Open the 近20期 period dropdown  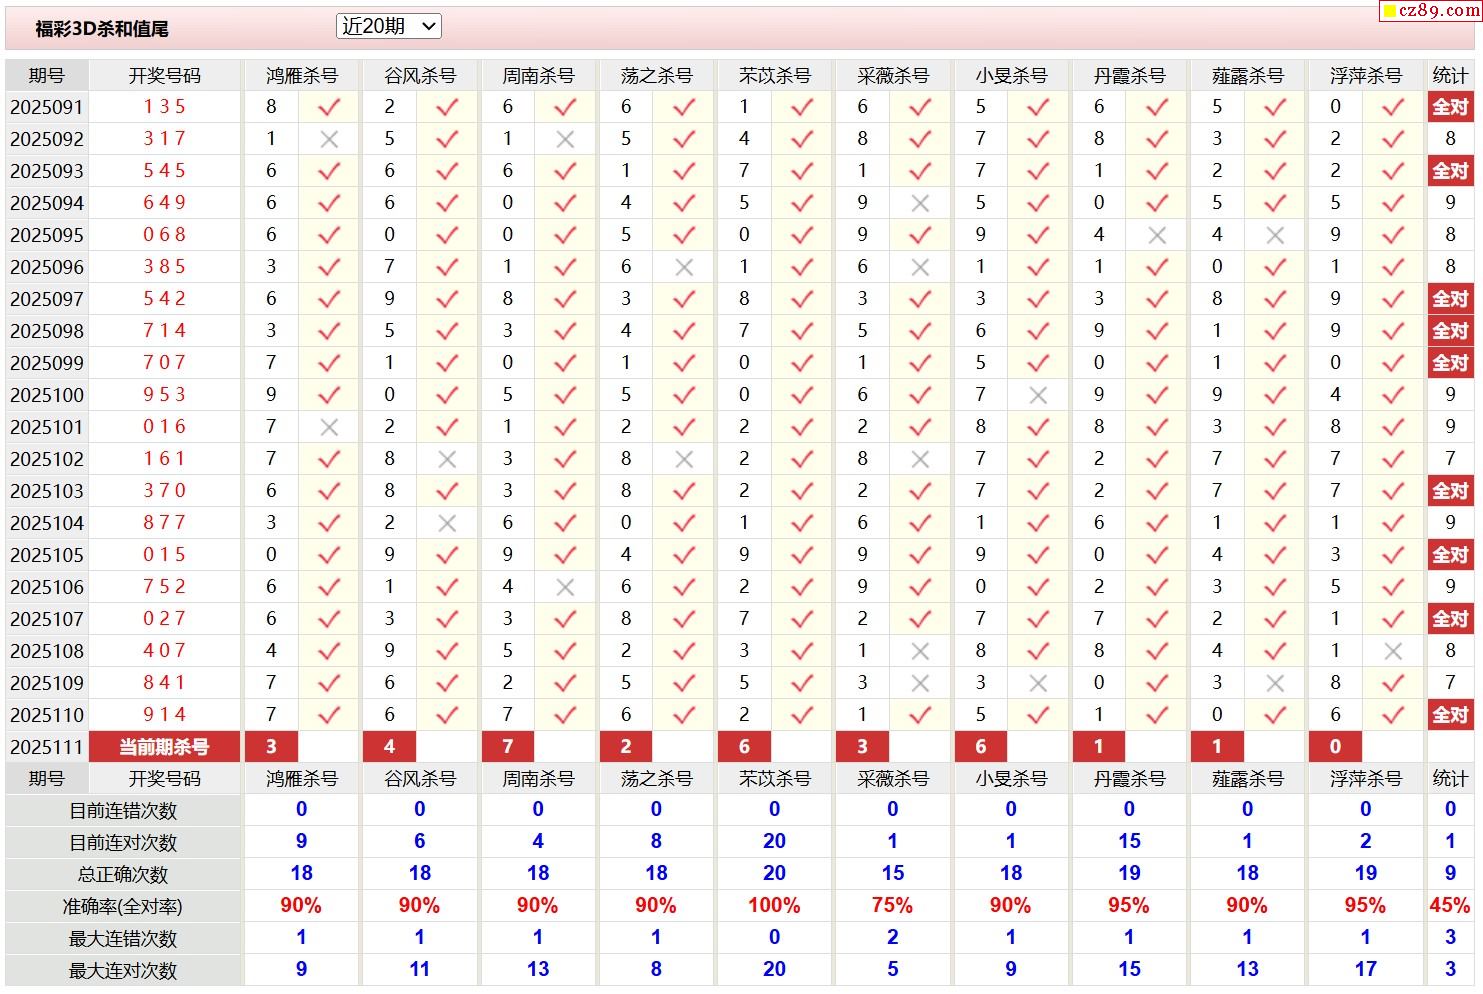point(388,27)
